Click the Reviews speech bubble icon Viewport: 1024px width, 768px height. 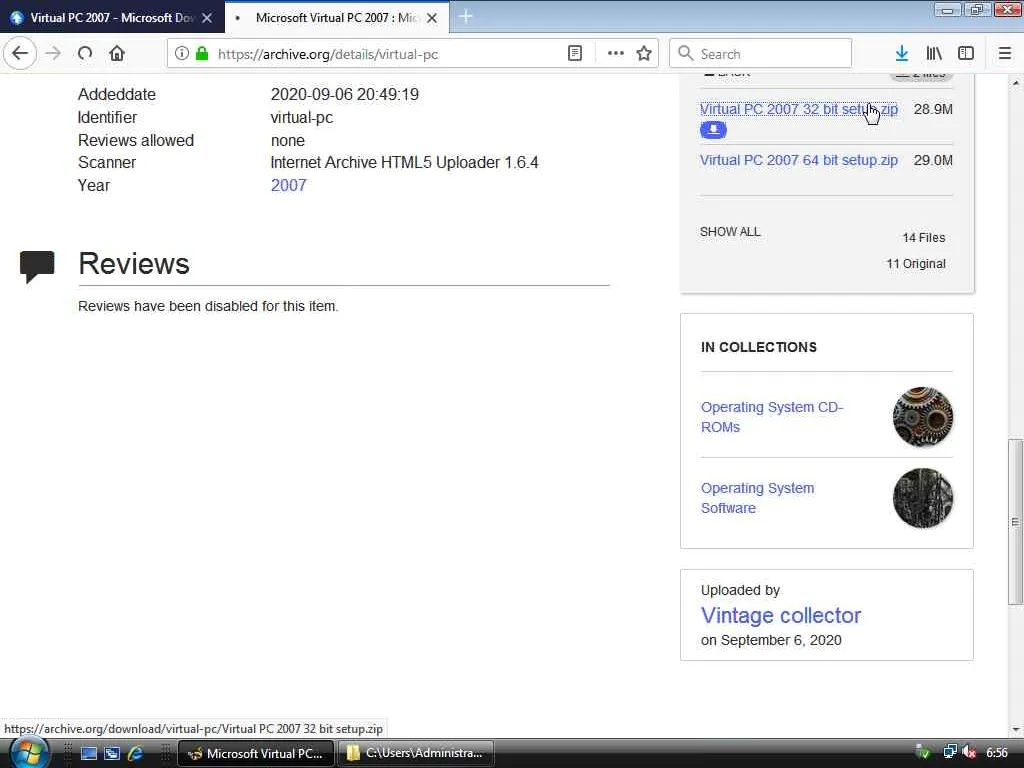pos(37,266)
